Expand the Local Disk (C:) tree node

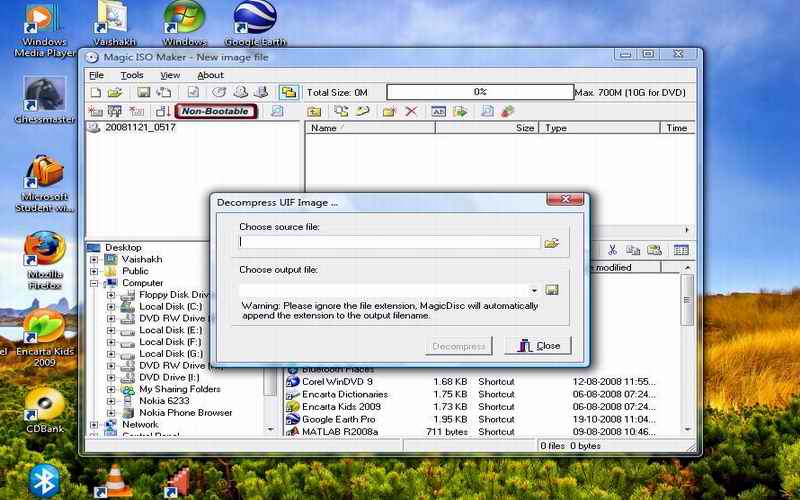tap(111, 307)
